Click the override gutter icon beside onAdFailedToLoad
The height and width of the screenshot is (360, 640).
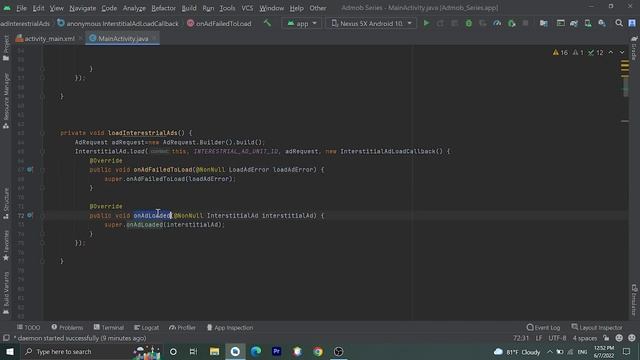click(x=30, y=169)
